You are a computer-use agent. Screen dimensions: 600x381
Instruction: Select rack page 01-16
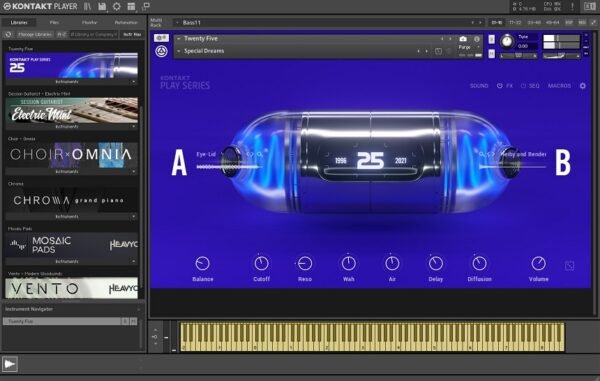coord(497,23)
